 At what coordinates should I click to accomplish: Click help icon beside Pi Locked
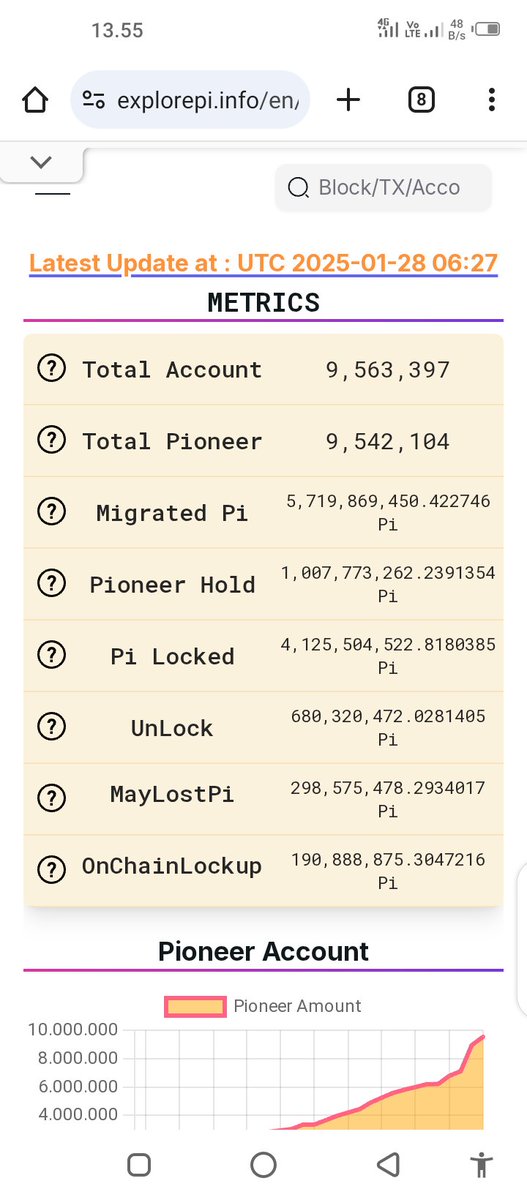(x=51, y=656)
